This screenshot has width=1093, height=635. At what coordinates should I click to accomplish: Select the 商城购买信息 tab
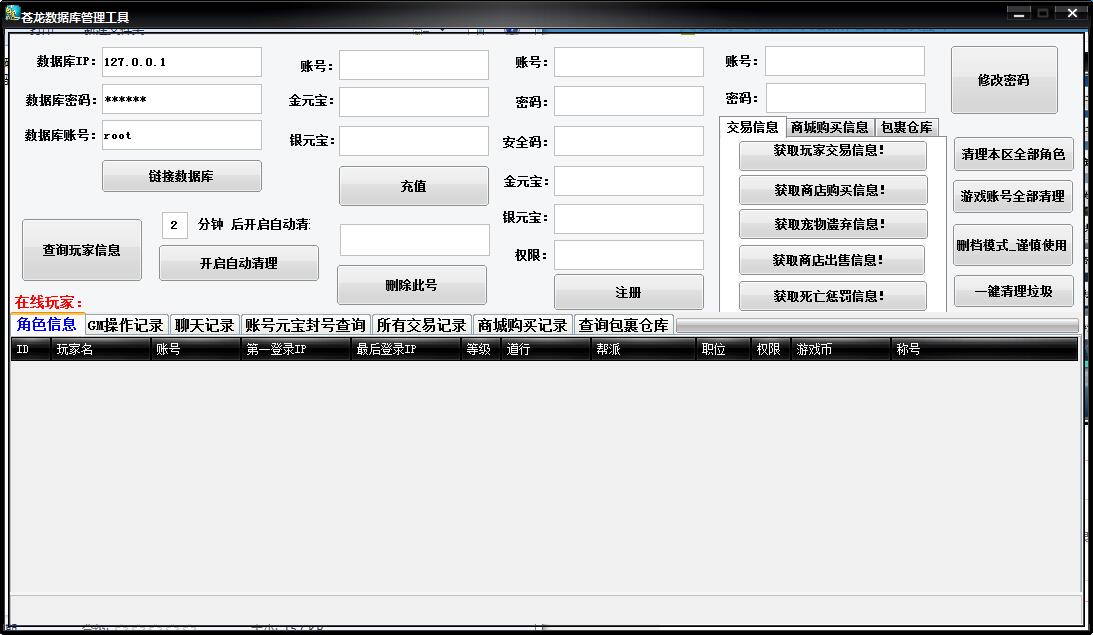coord(829,127)
